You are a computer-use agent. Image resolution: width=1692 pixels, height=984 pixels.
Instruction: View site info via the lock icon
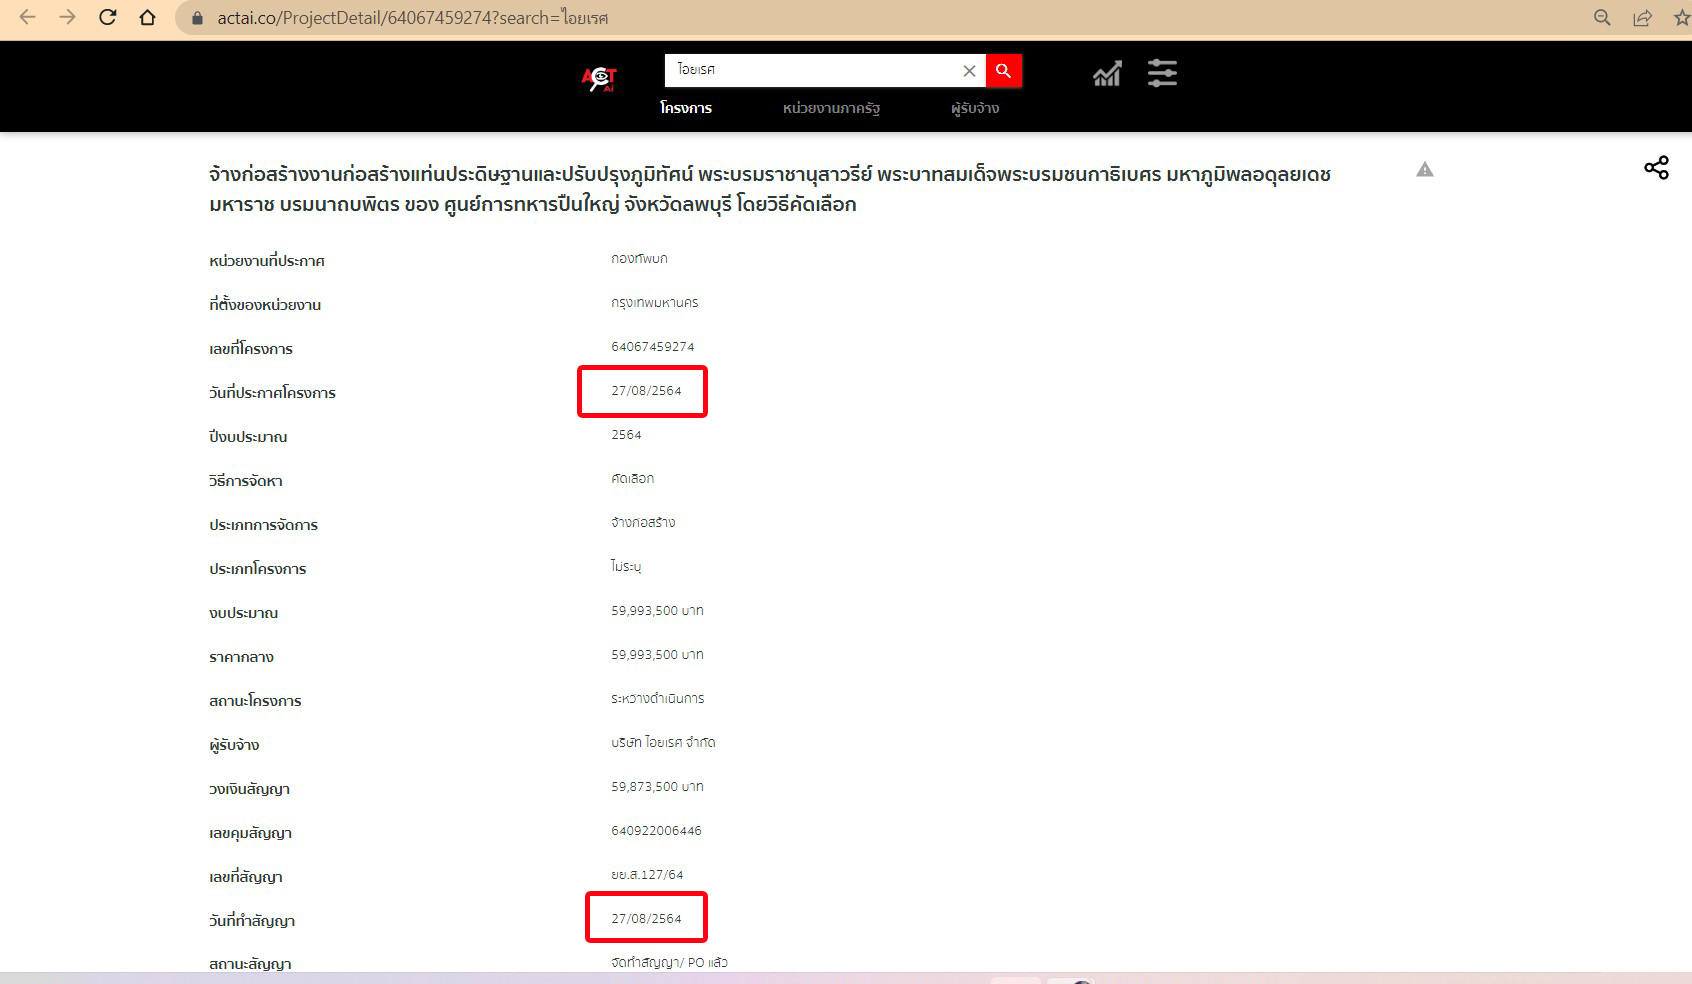197,18
